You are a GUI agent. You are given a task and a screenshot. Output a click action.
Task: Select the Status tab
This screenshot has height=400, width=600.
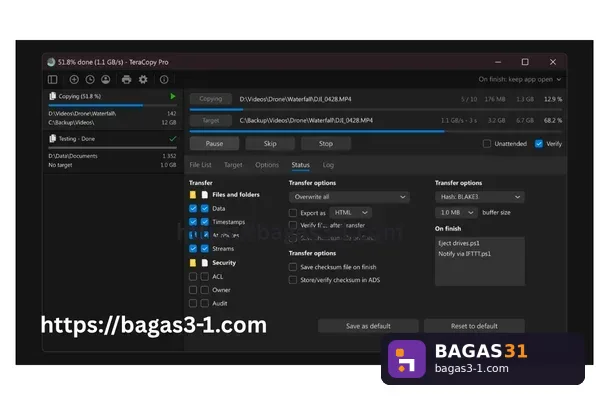point(300,165)
